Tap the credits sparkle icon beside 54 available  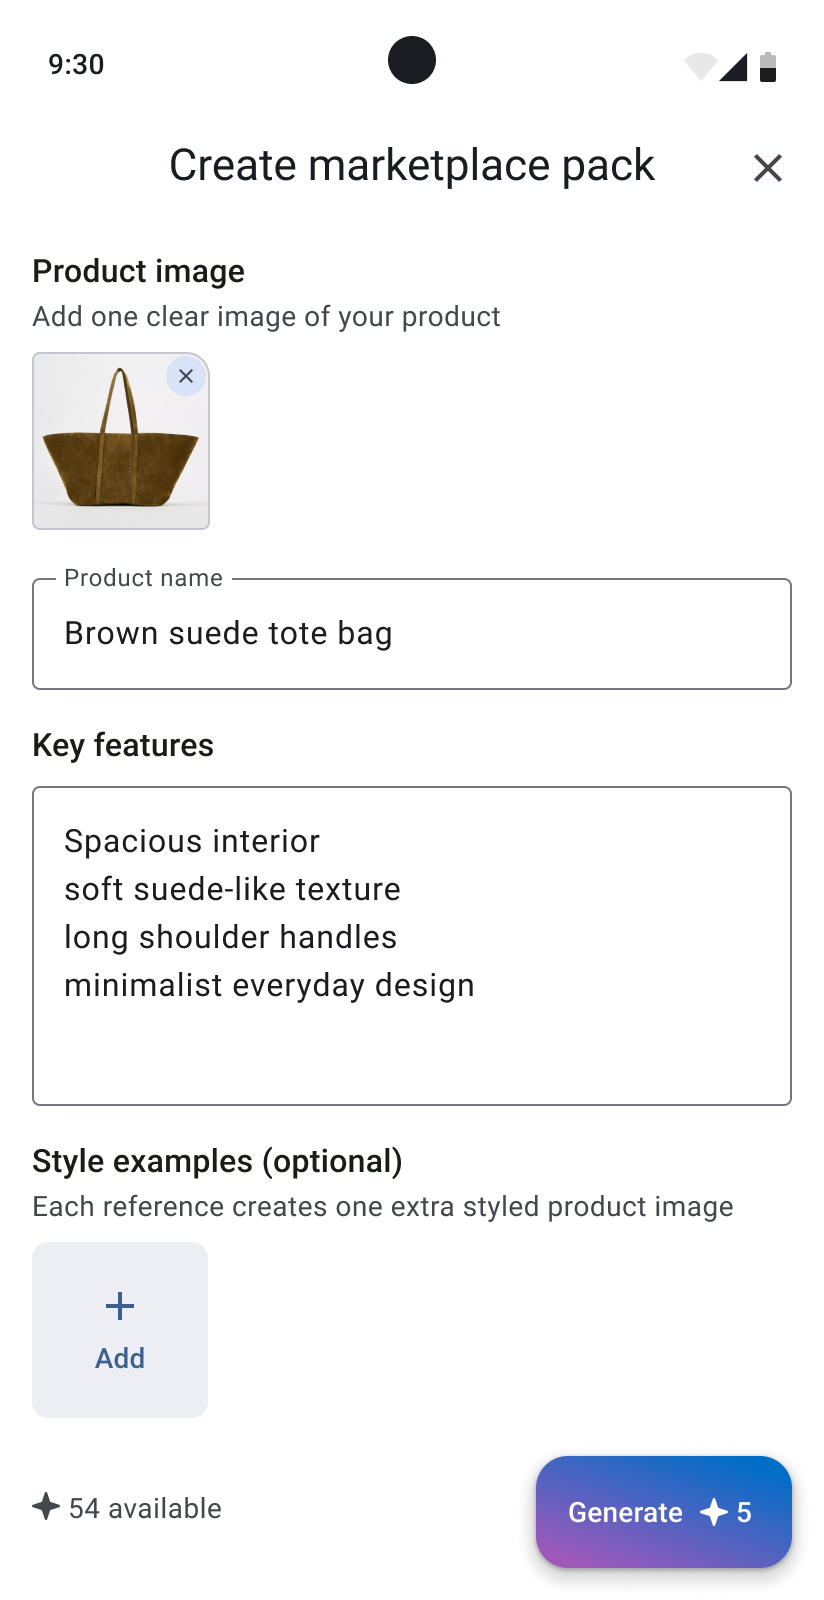(x=46, y=1506)
